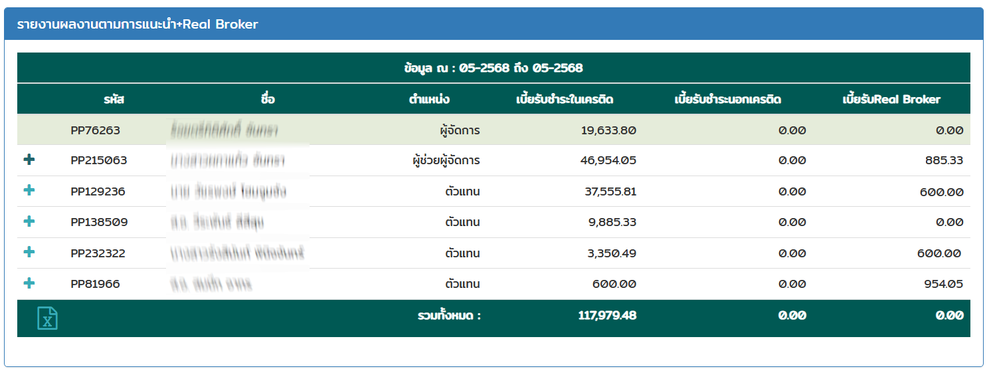Click the total 117,979.48 cell

point(607,316)
